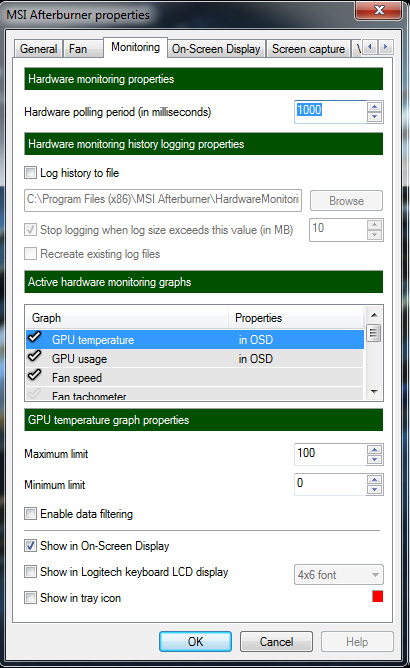The width and height of the screenshot is (410, 668).
Task: Increase log size limit value
Action: pyautogui.click(x=375, y=225)
